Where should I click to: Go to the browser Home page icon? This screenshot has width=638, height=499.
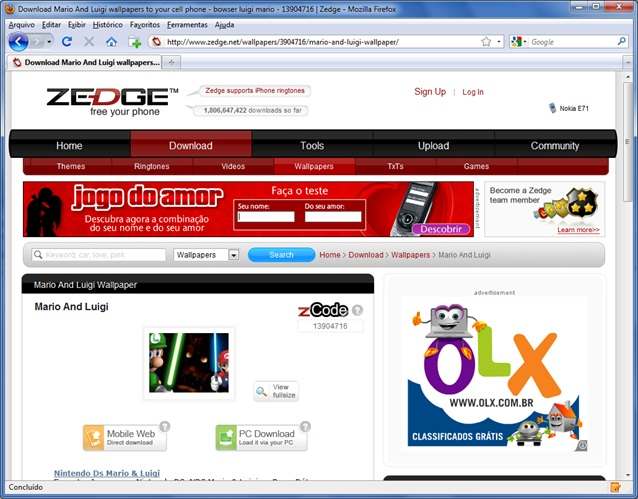[x=111, y=42]
